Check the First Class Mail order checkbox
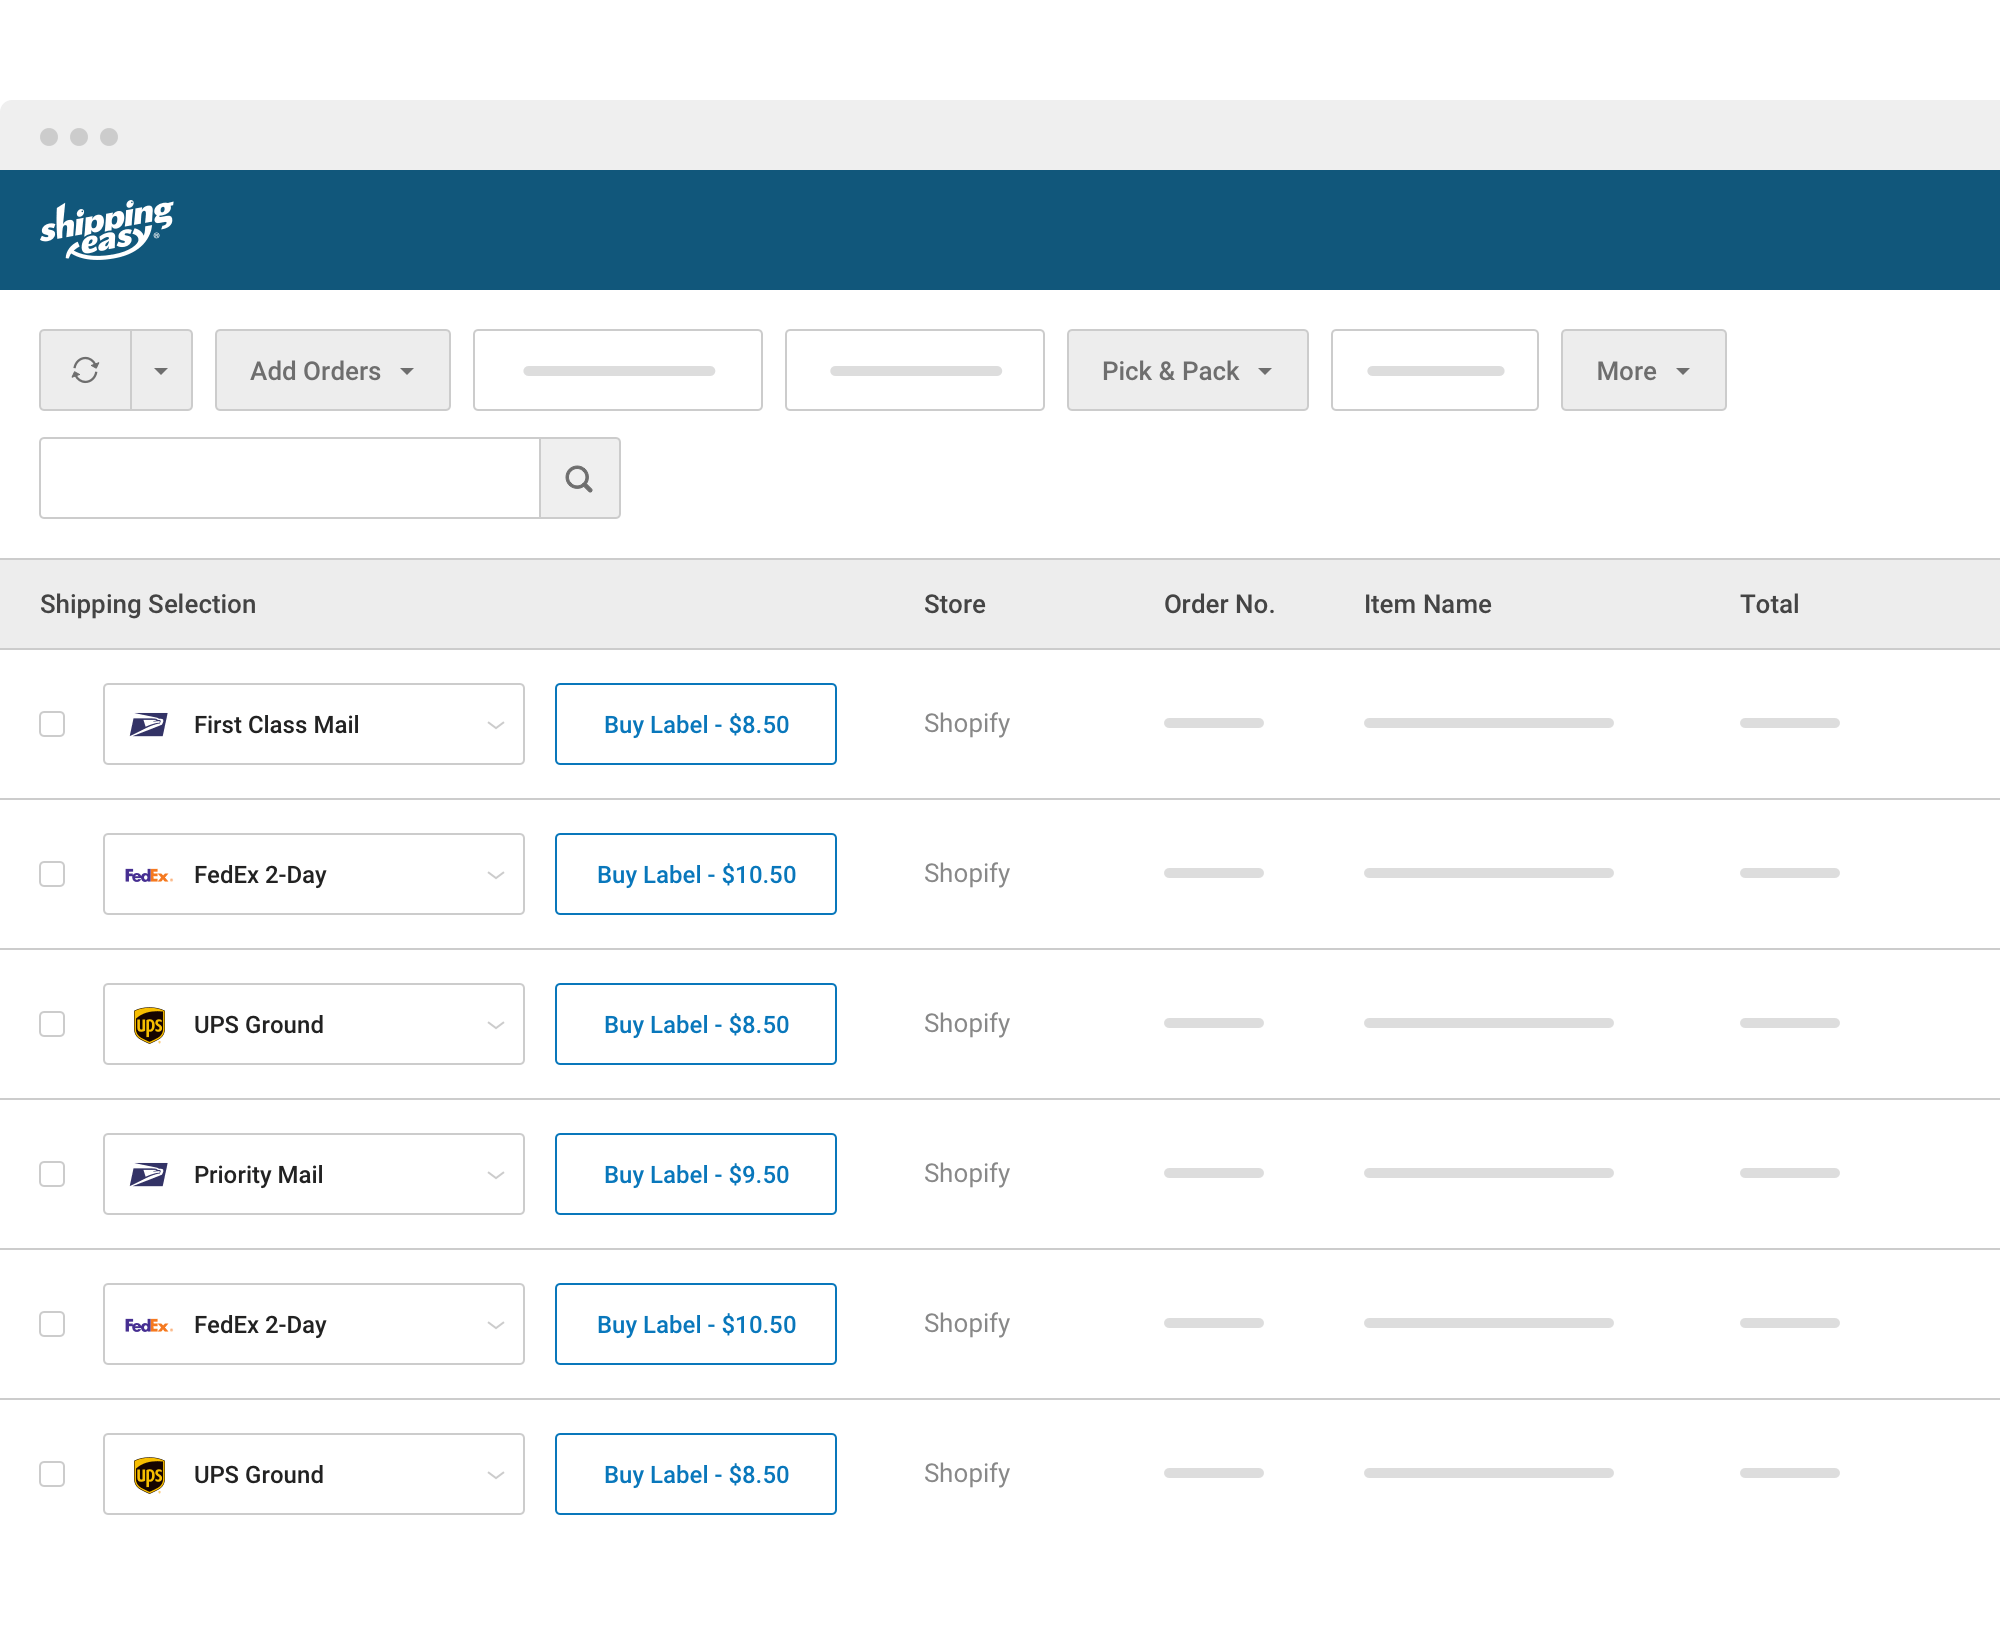Screen dimensions: 2000x1648 [x=52, y=724]
